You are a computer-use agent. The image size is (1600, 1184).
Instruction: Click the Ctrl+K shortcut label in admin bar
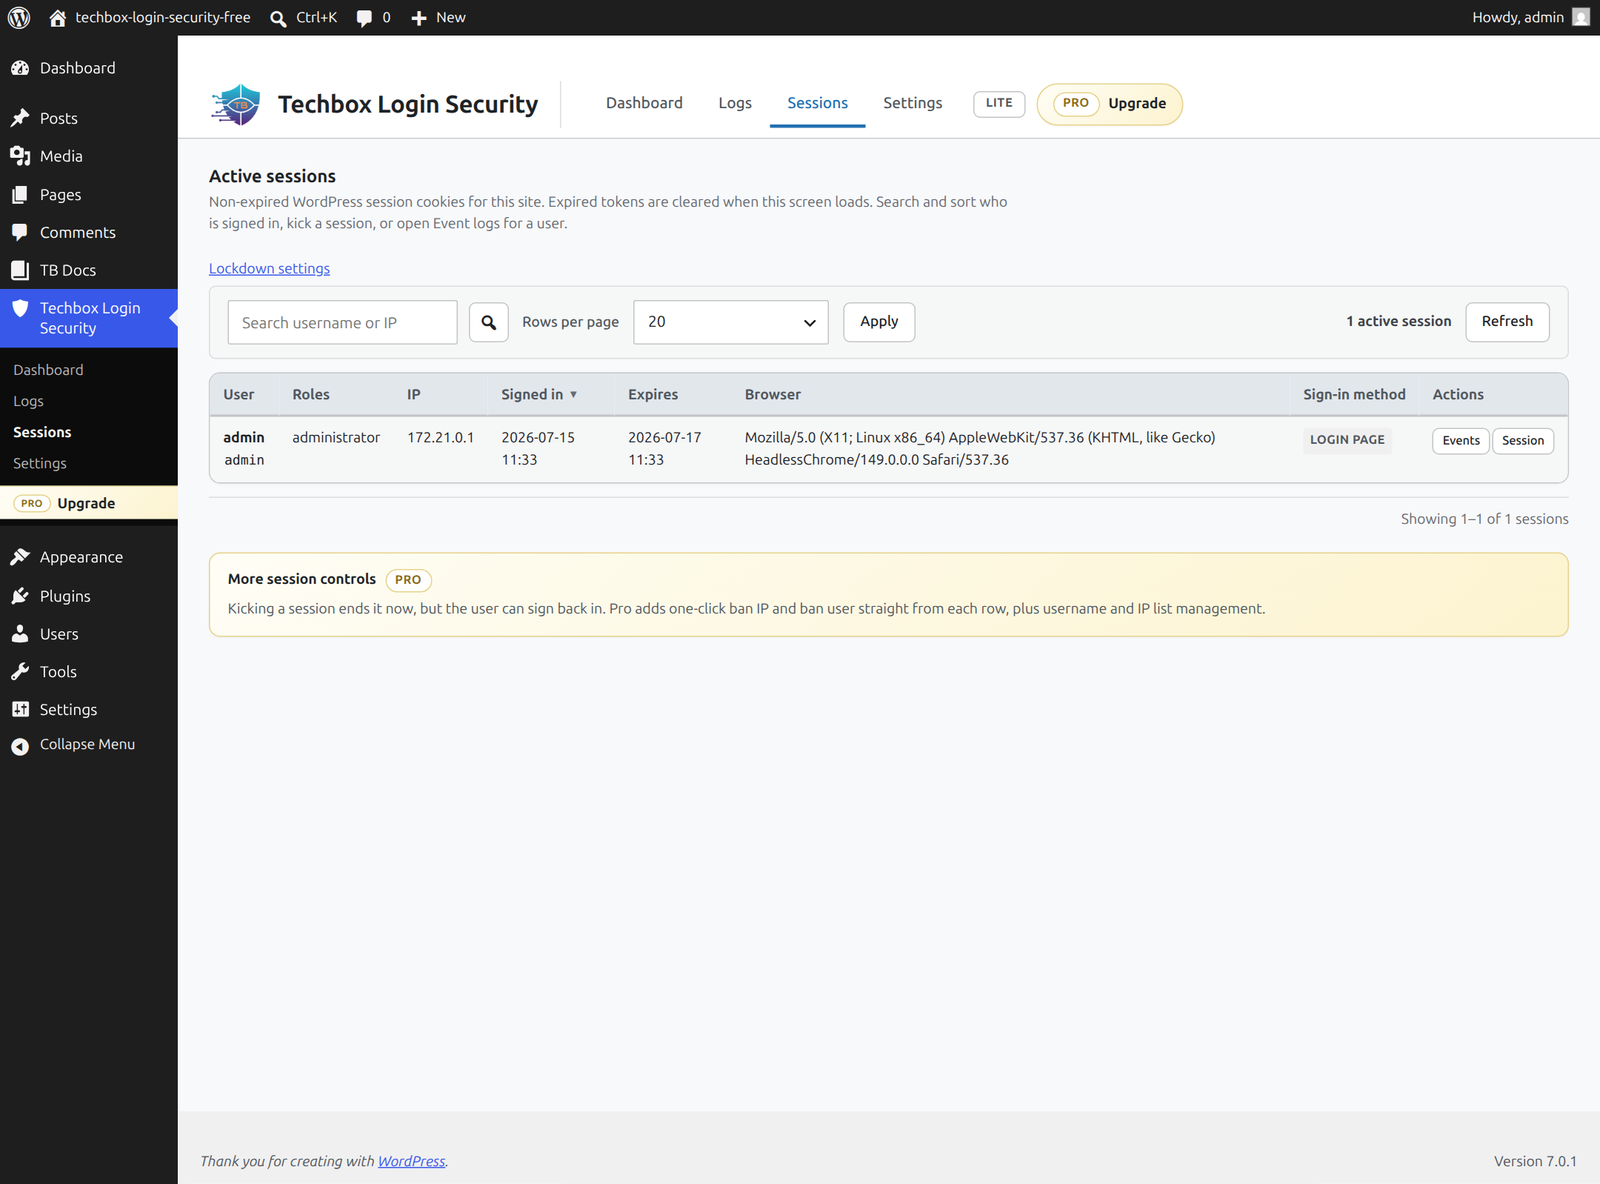(x=316, y=18)
